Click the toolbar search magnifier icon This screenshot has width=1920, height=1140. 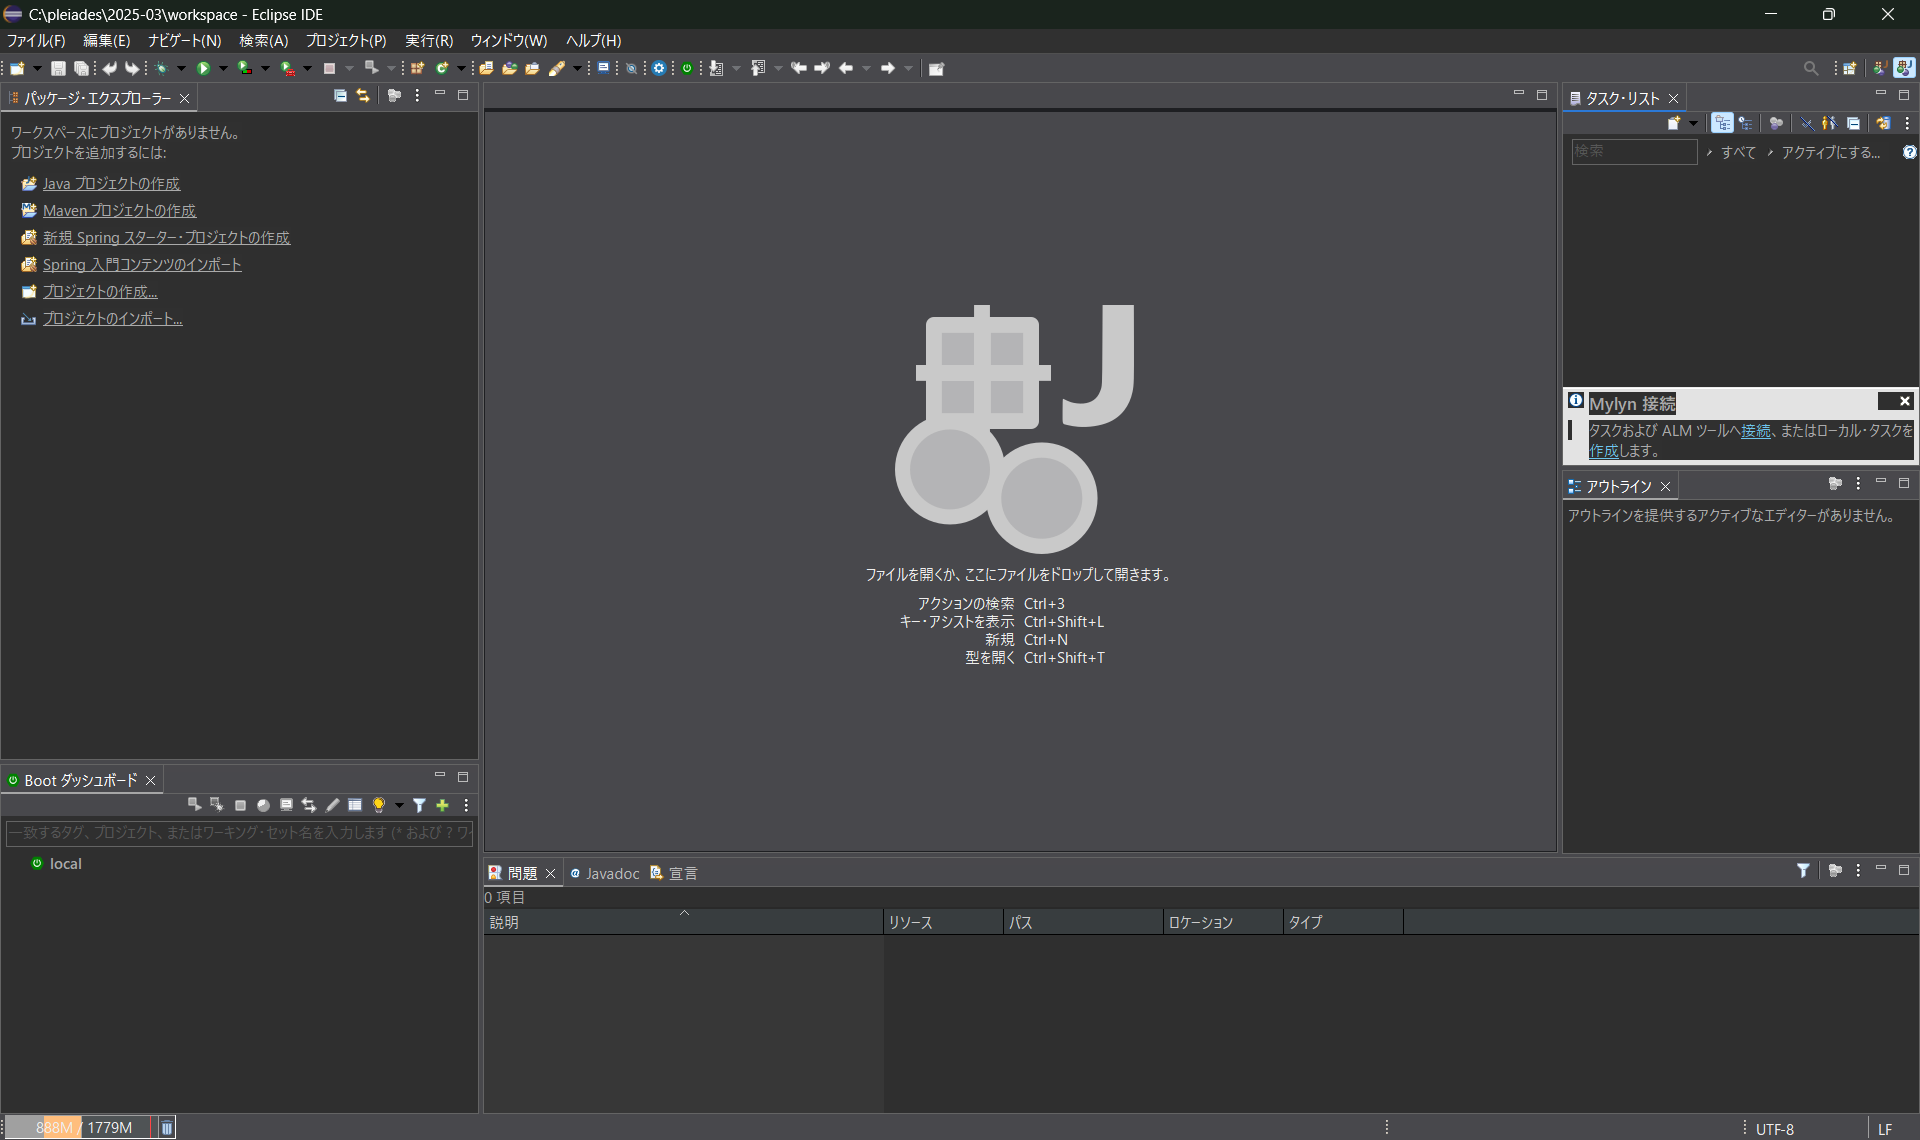1810,68
